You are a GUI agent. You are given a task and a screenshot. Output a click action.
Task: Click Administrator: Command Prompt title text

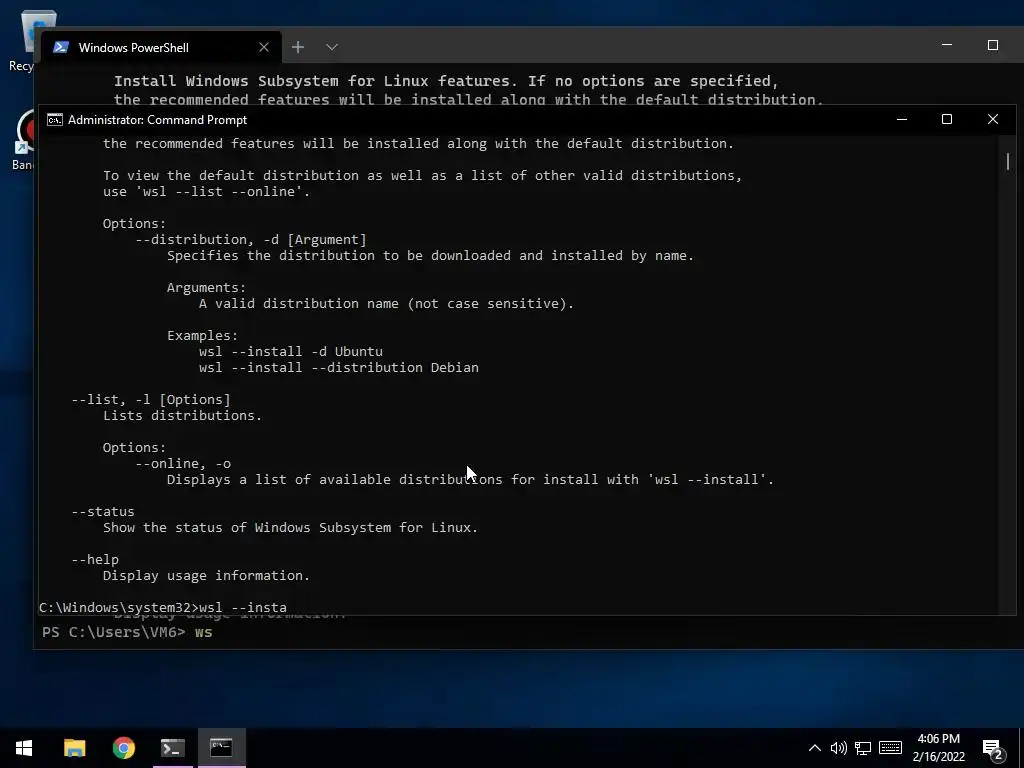click(157, 120)
